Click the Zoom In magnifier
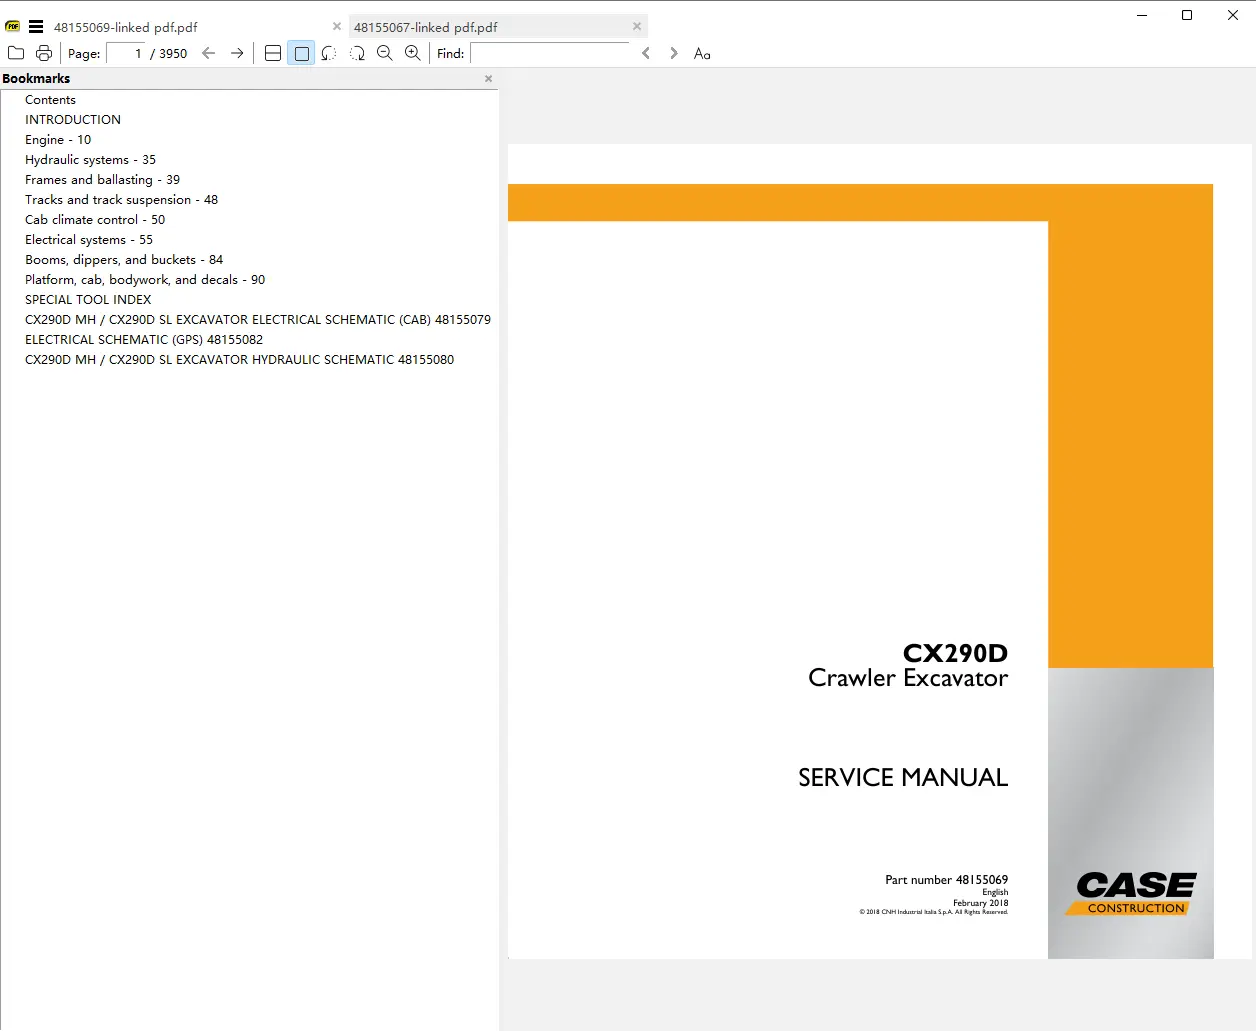Viewport: 1256px width, 1031px height. coord(413,53)
